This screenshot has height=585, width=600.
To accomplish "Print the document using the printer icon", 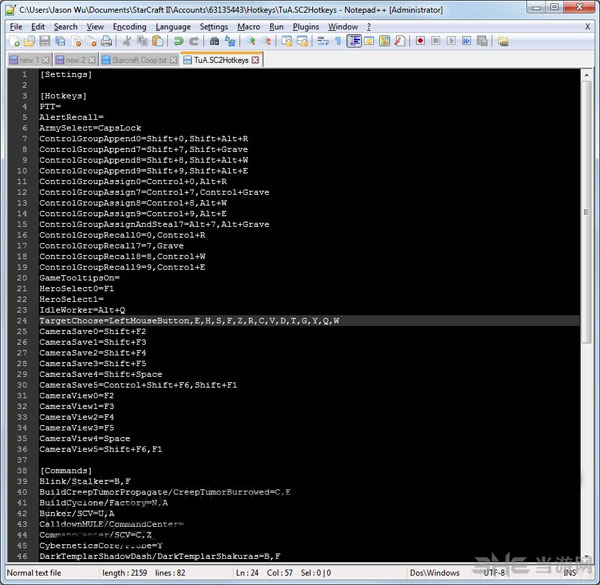I will tap(106, 41).
